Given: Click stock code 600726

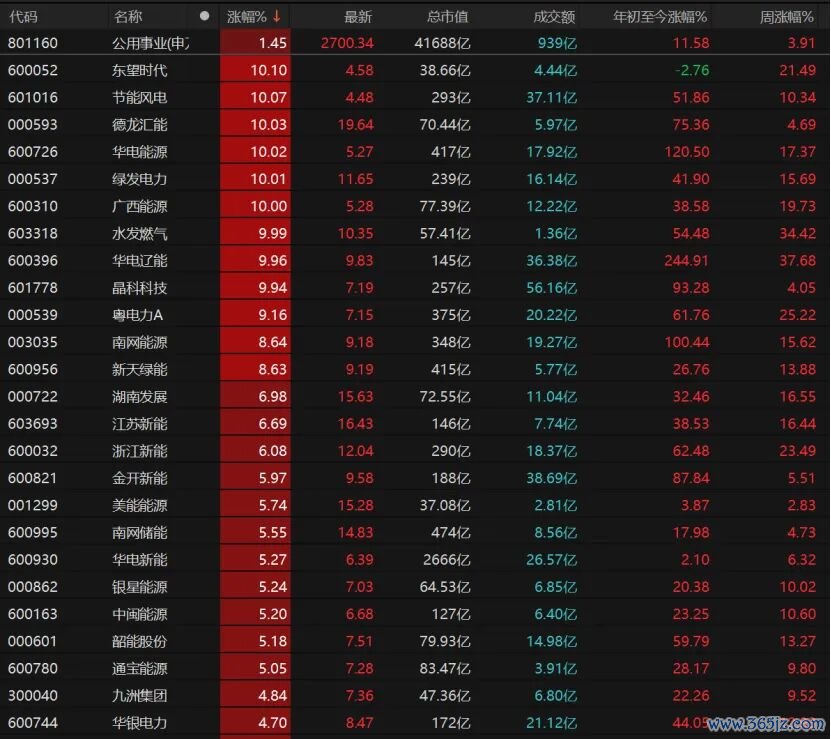Looking at the screenshot, I should [33, 152].
